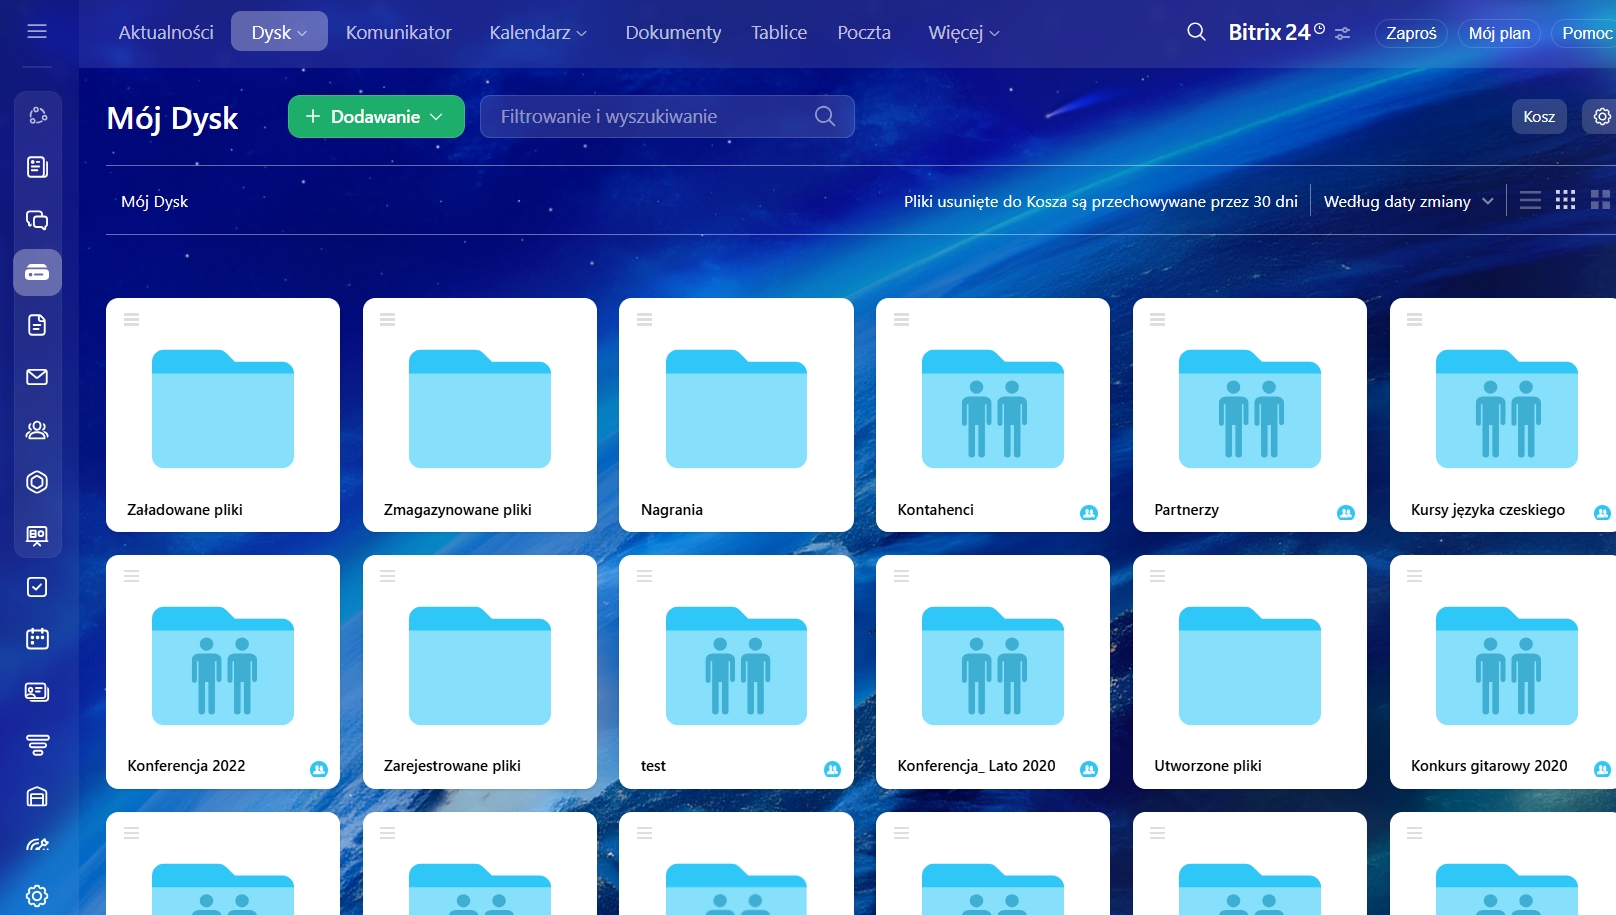This screenshot has height=915, width=1616.
Task: Open disk settings via the gear icon
Action: [1601, 117]
